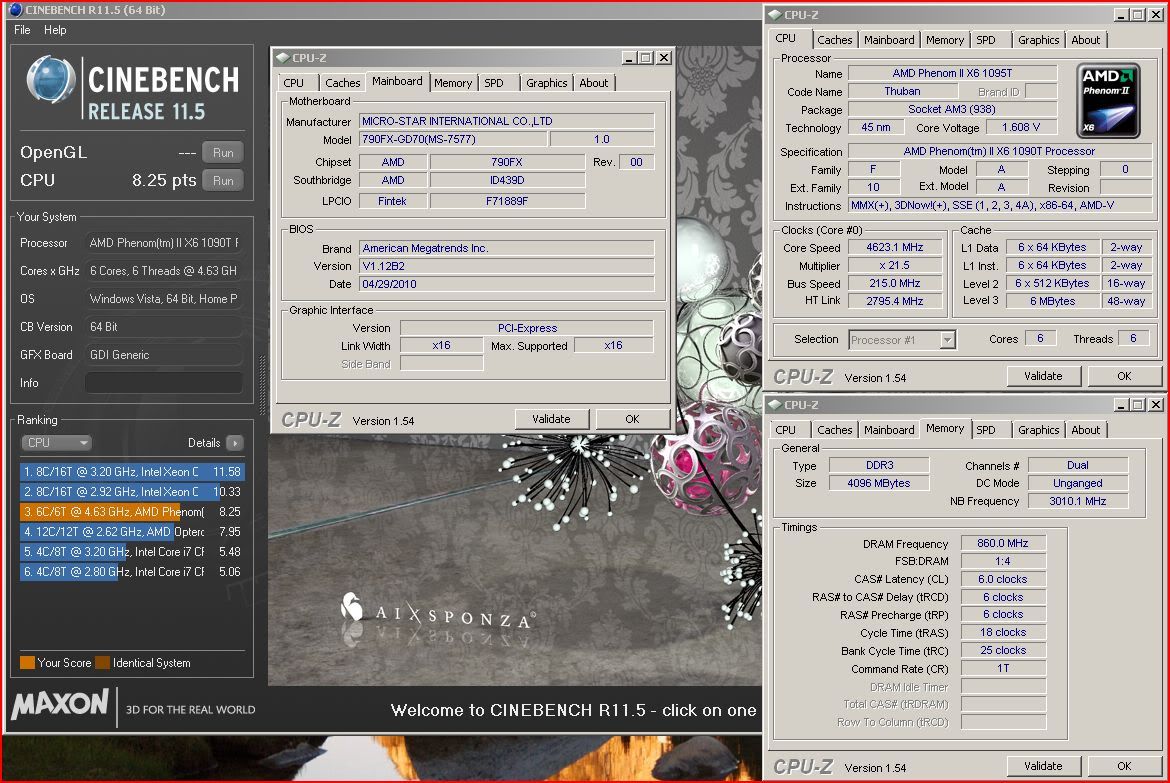The width and height of the screenshot is (1170, 783).
Task: Open the Mainboard tab in the top-right CPU-Z window
Action: point(889,40)
